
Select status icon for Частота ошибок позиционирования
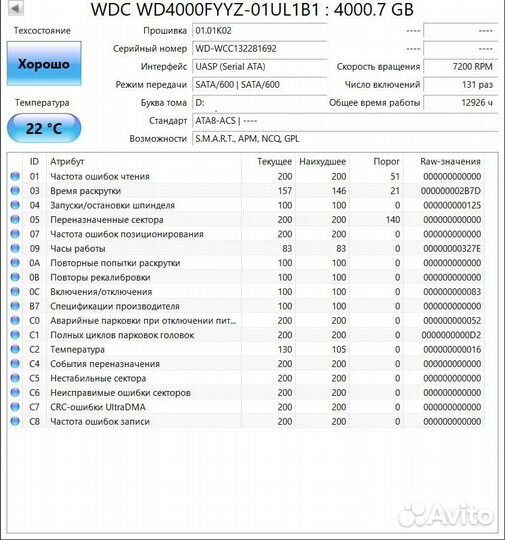pyautogui.click(x=15, y=234)
